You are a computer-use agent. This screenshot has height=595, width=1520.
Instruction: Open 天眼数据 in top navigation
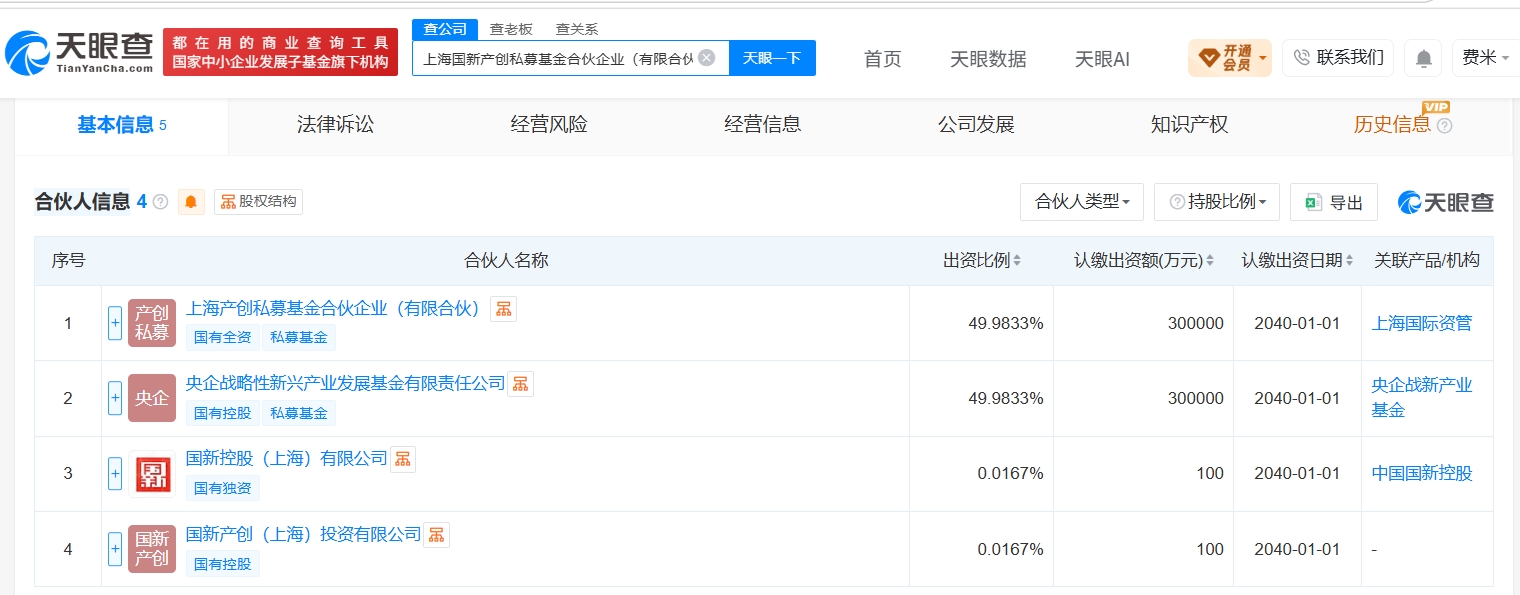click(988, 59)
